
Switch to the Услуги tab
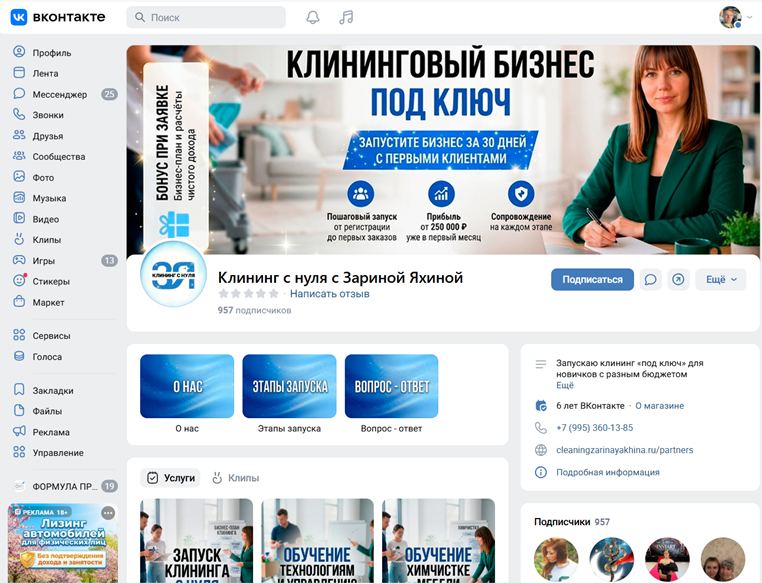tap(171, 478)
